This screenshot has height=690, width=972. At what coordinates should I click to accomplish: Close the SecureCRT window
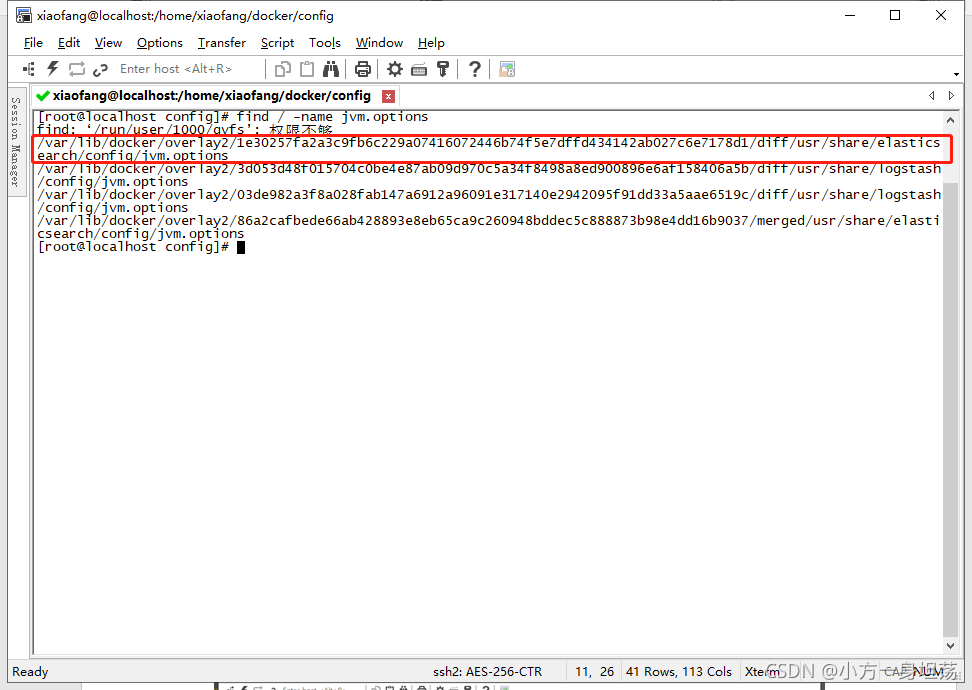pos(941,15)
